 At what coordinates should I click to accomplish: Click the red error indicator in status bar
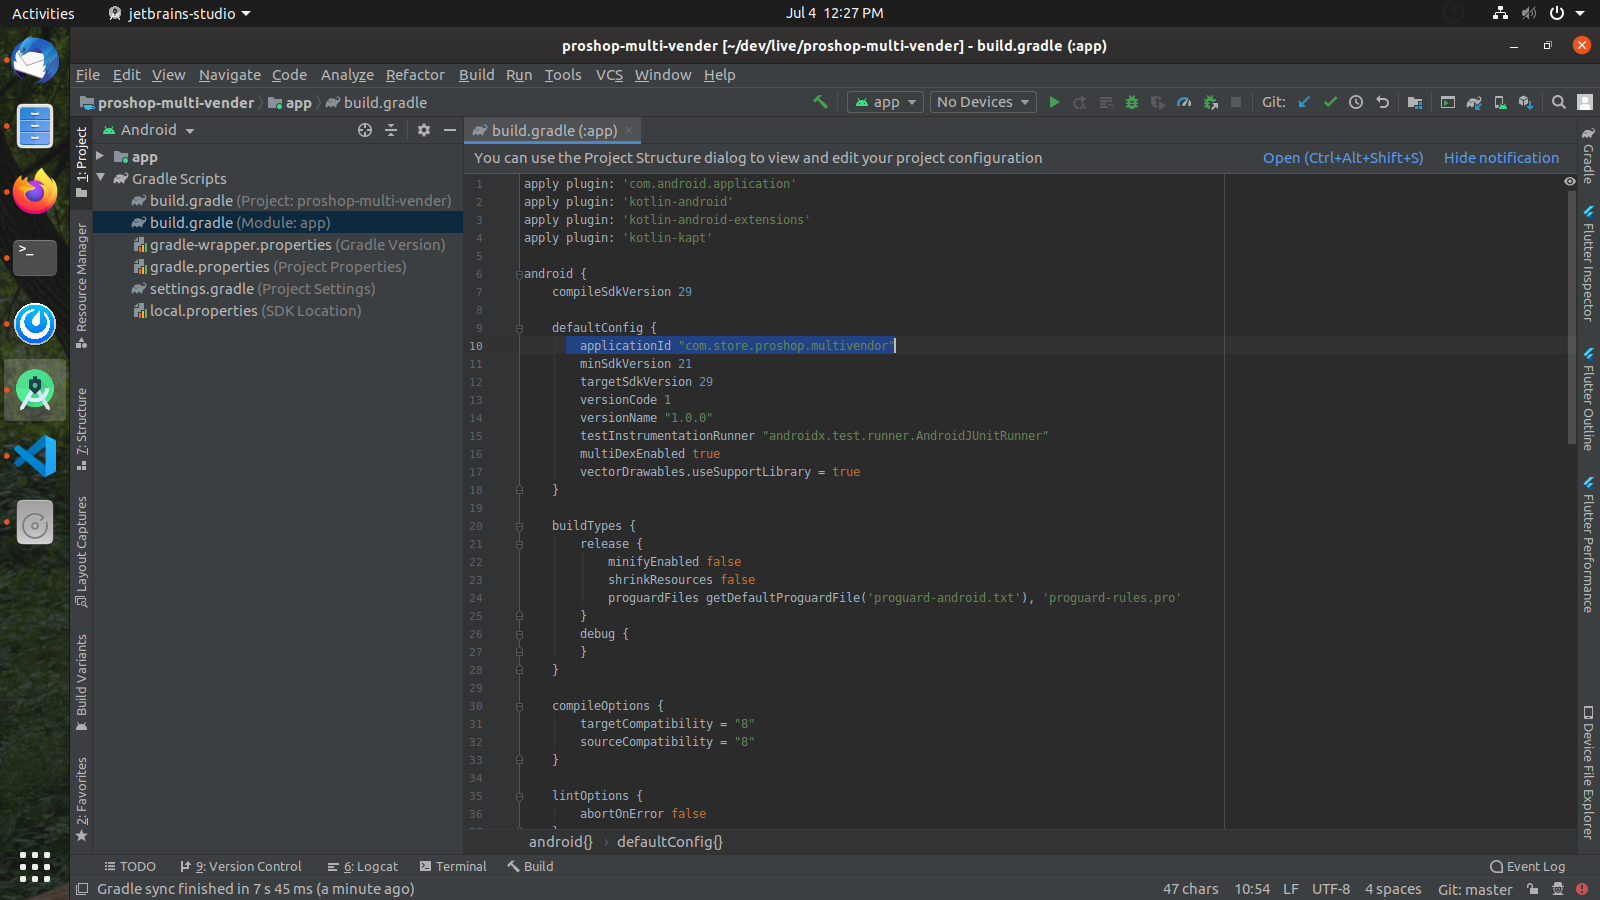point(1582,889)
